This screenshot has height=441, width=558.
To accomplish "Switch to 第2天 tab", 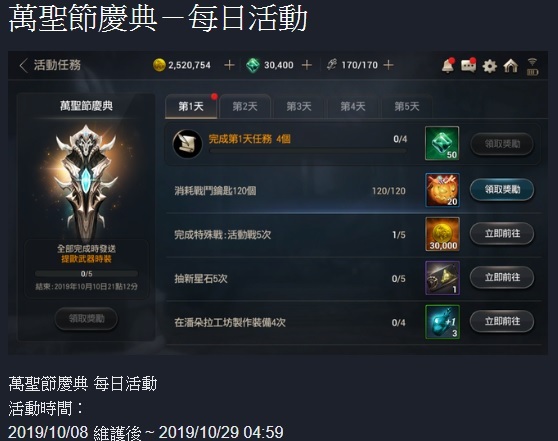I will pyautogui.click(x=245, y=106).
